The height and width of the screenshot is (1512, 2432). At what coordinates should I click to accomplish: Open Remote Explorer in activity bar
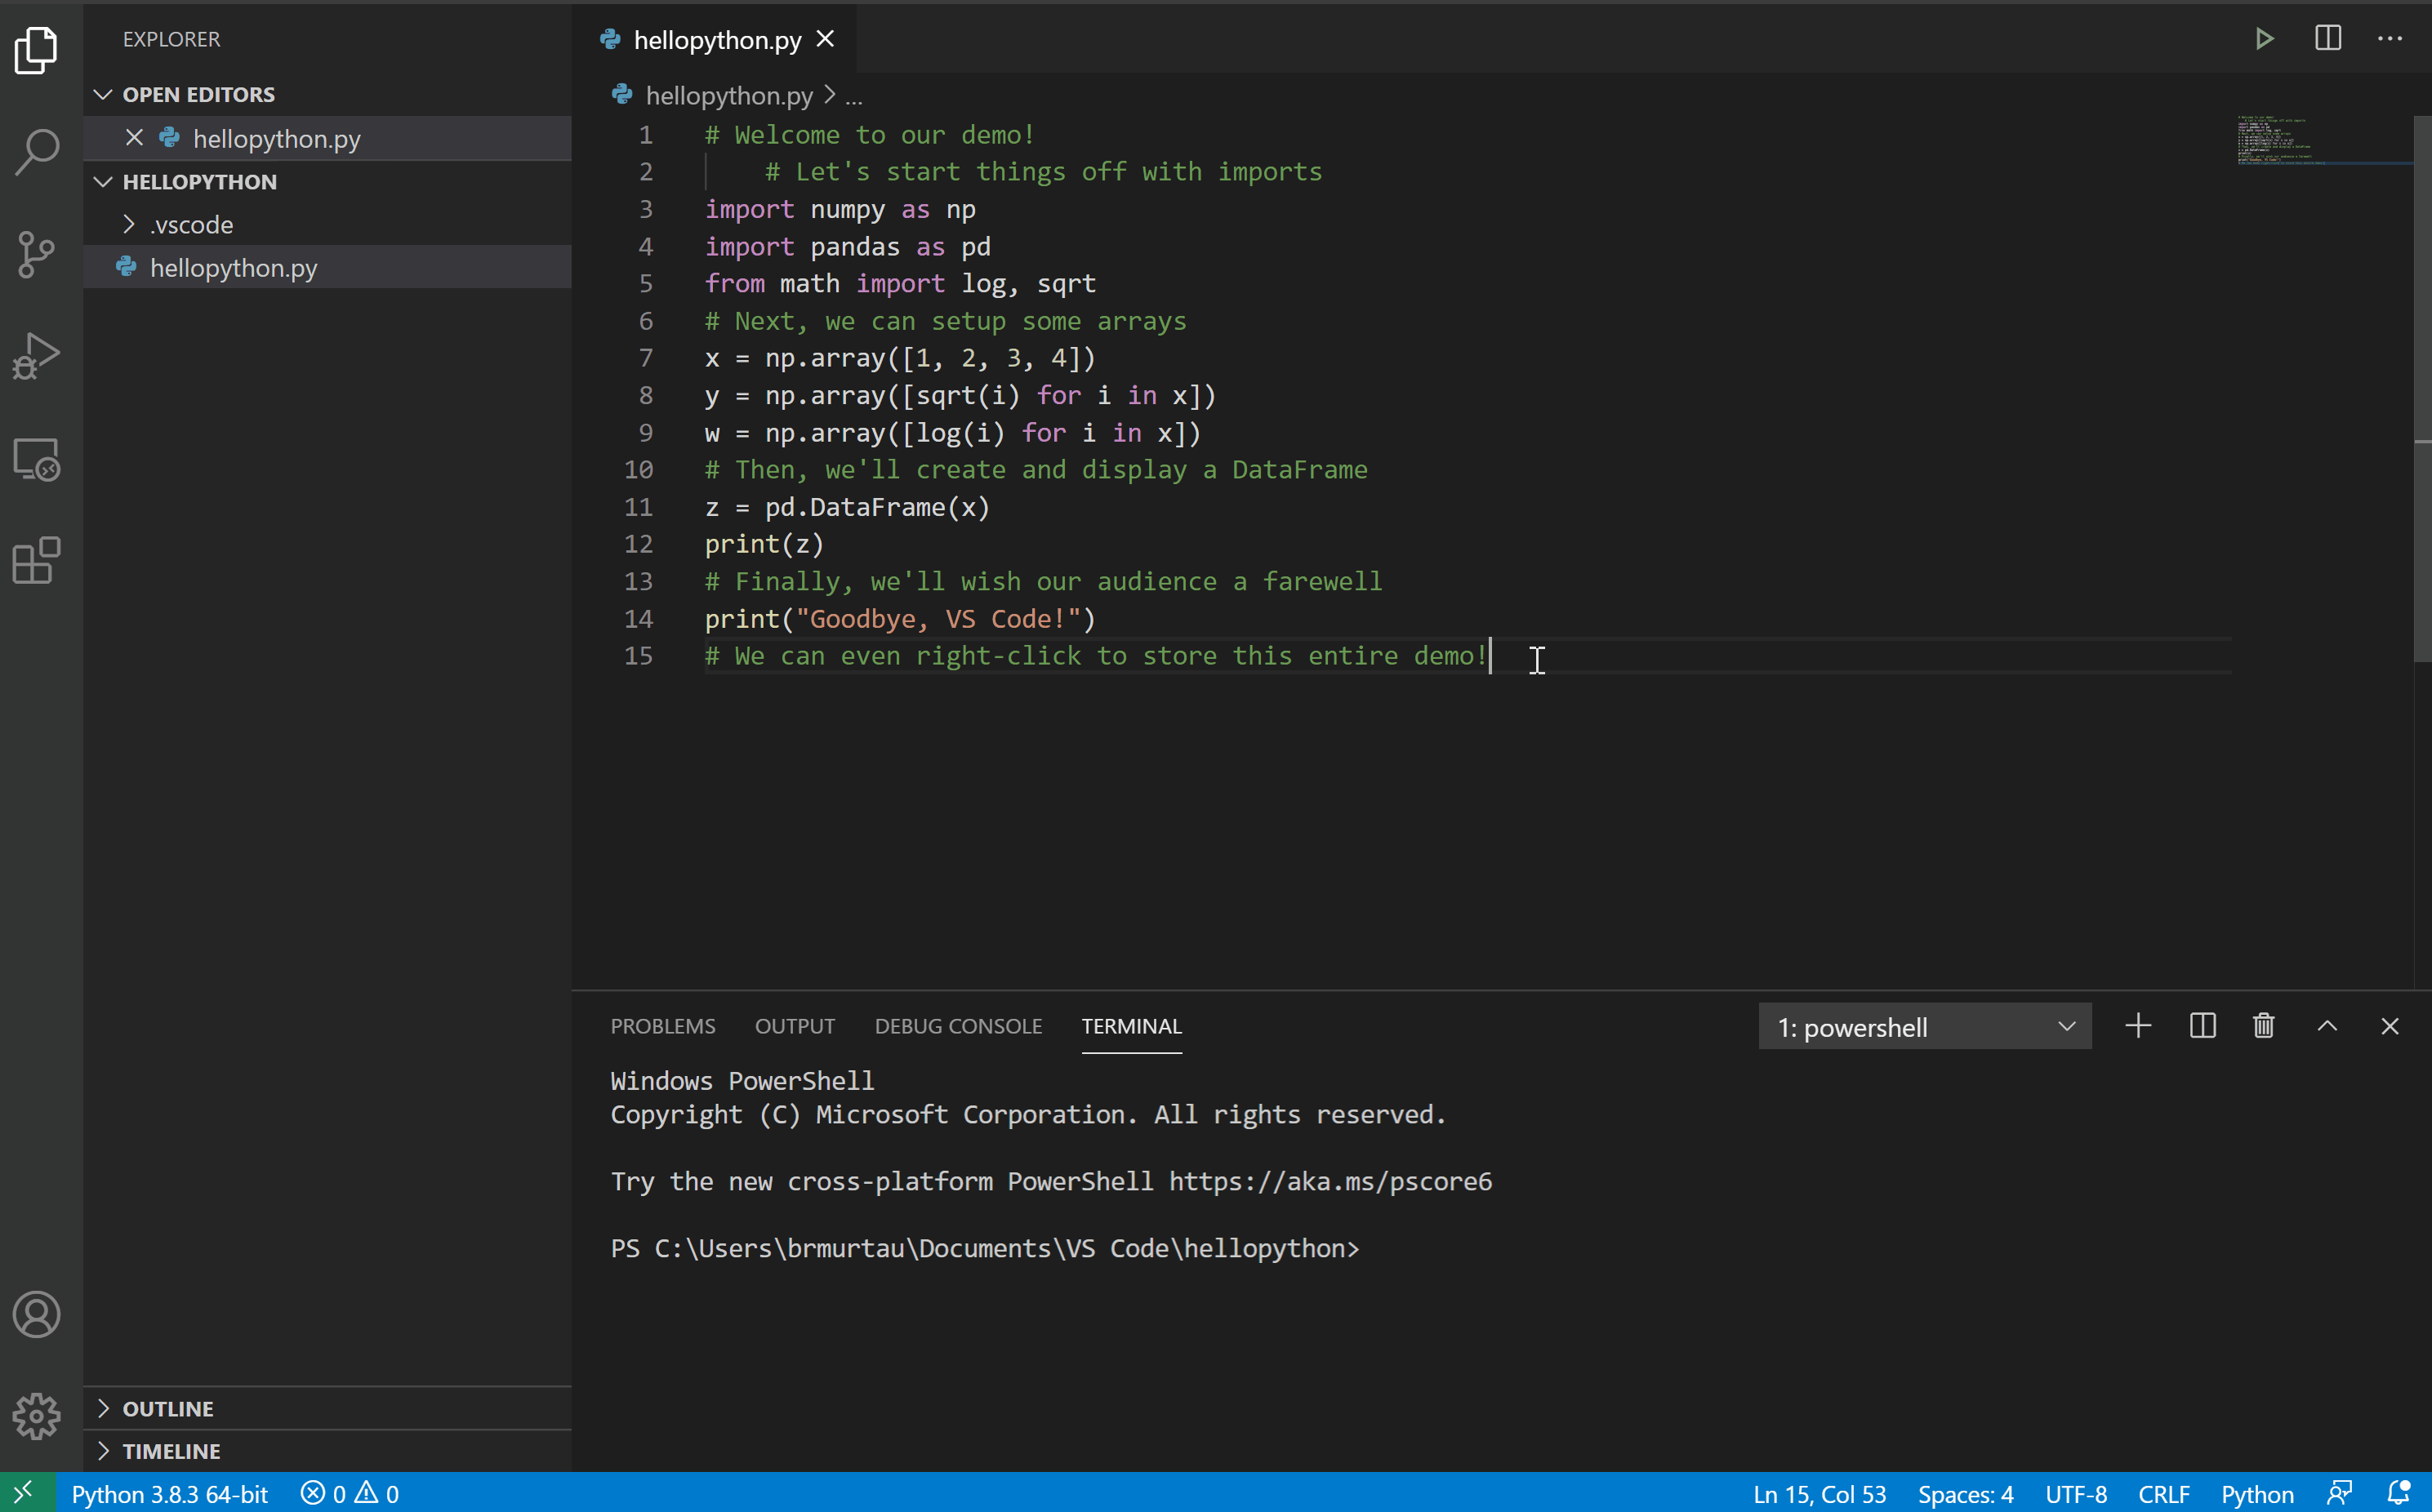(x=37, y=460)
